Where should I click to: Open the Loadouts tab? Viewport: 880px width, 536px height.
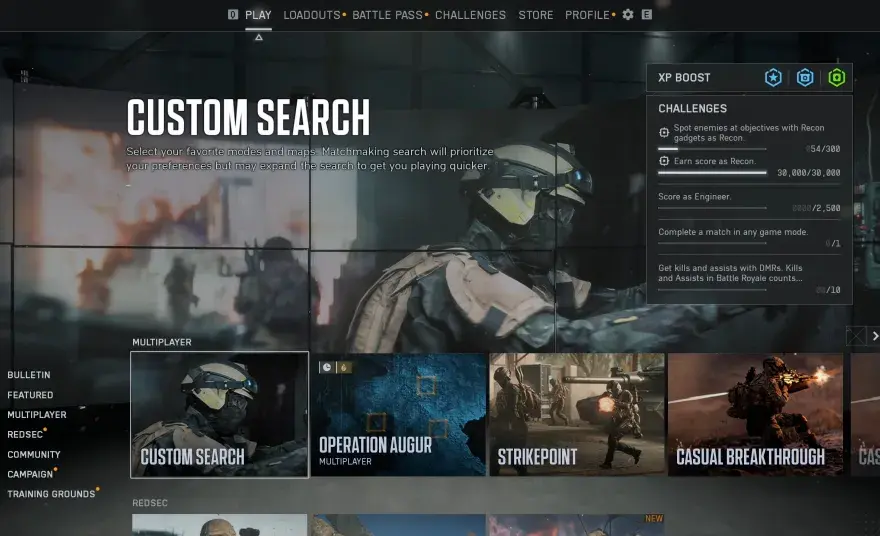point(312,15)
